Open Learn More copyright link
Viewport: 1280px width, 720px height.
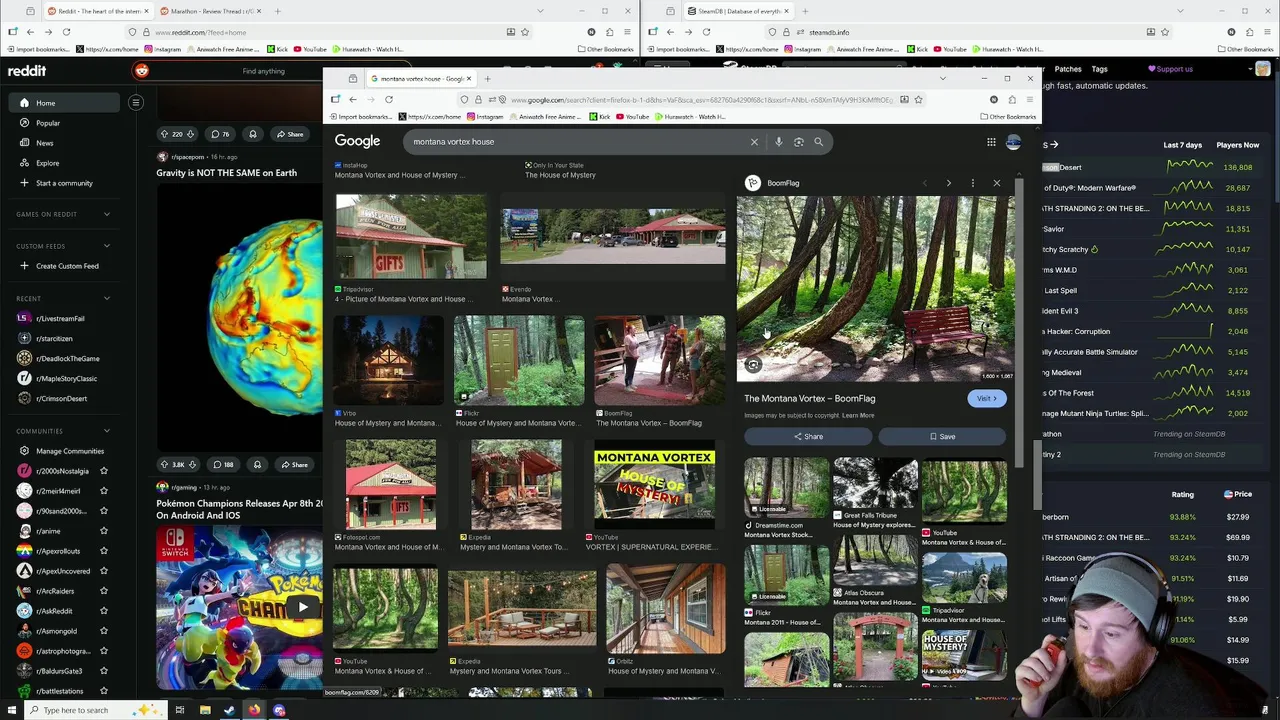(858, 415)
